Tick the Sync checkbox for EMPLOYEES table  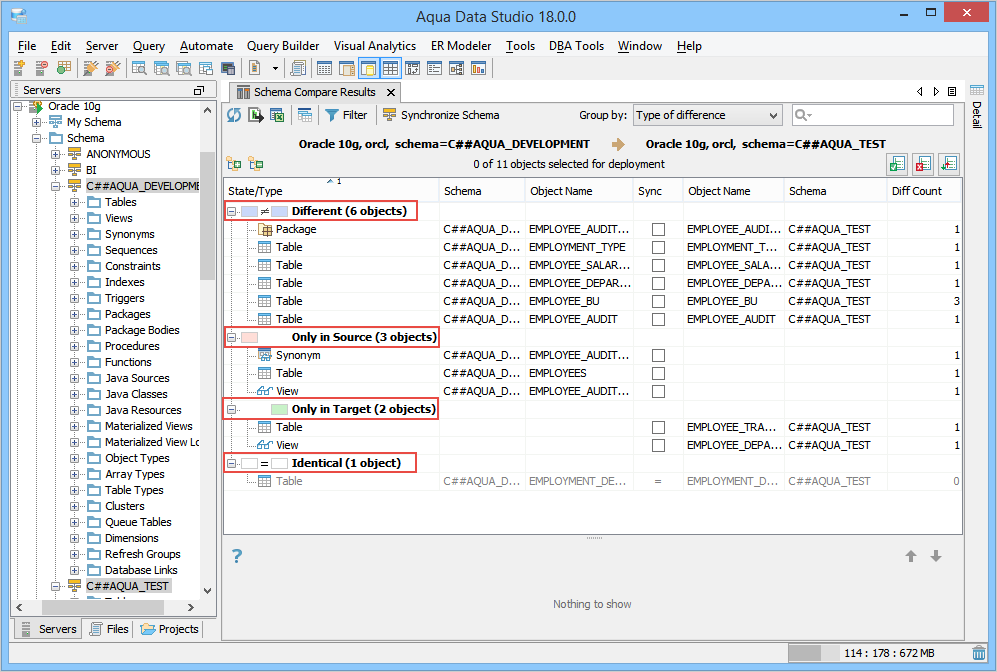(658, 373)
